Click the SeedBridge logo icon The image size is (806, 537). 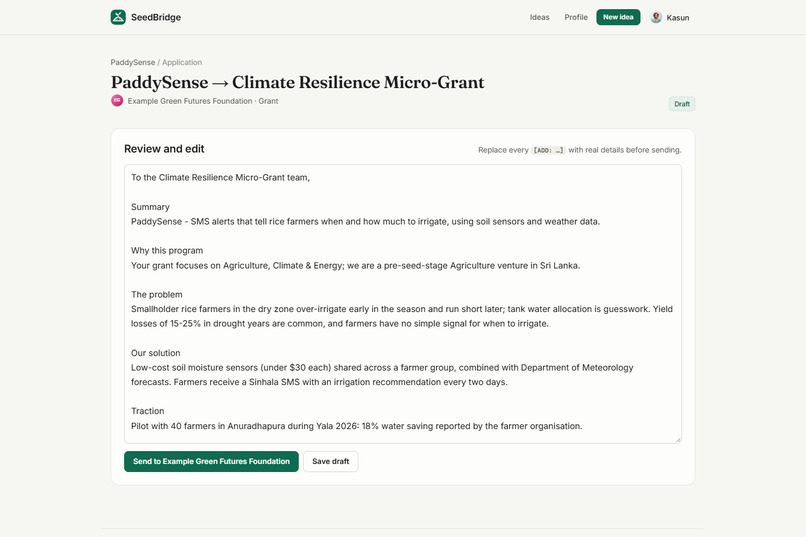(118, 17)
